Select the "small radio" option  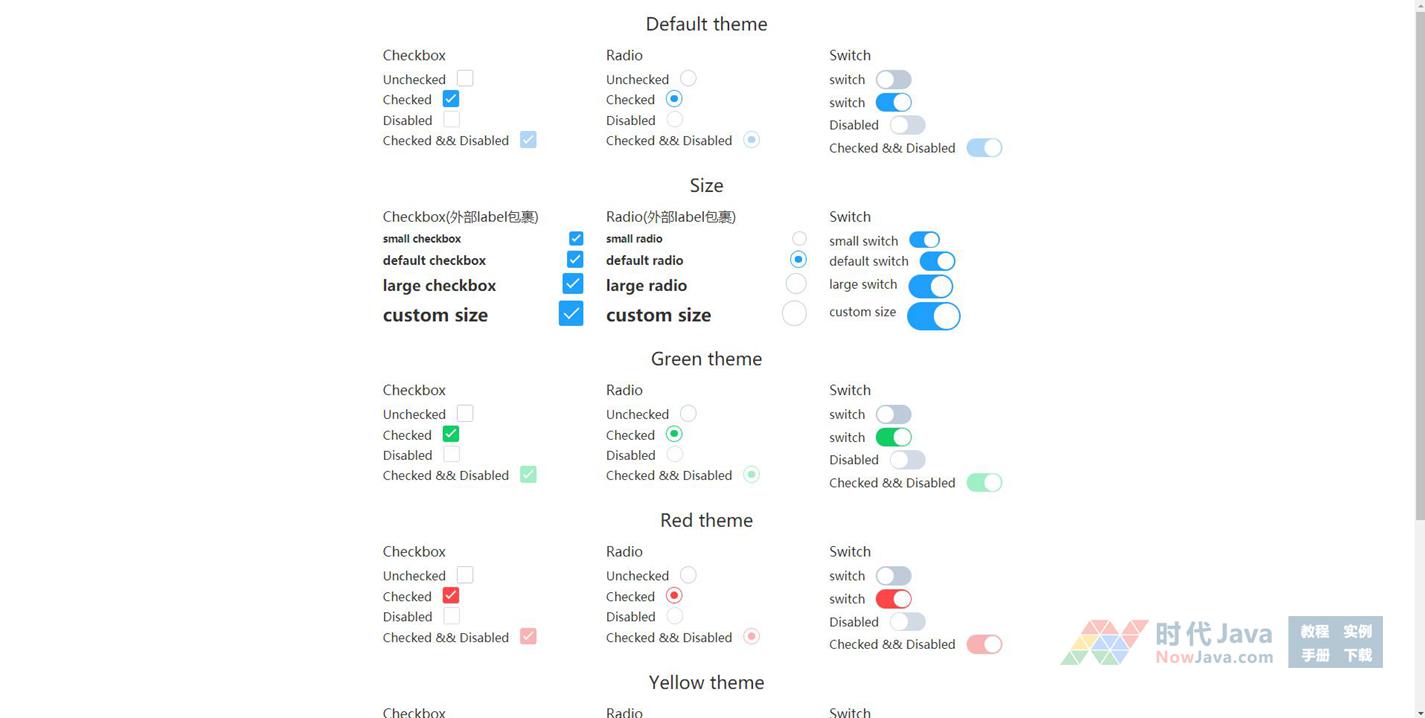click(799, 238)
